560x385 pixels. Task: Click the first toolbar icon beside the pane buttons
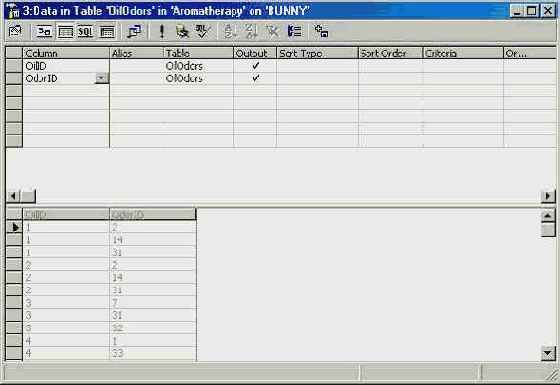(x=15, y=31)
